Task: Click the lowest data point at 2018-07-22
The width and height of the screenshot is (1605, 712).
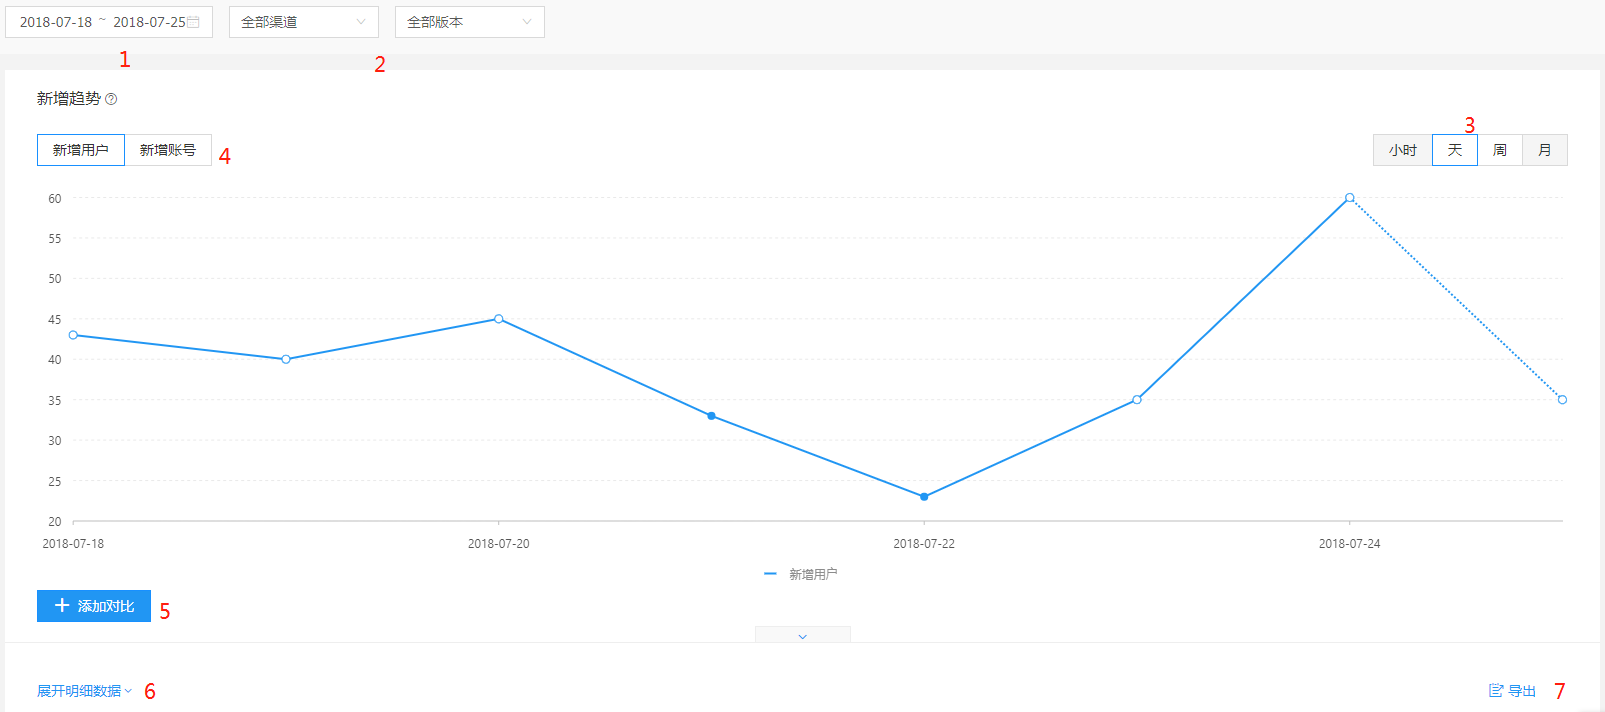Action: pos(924,497)
